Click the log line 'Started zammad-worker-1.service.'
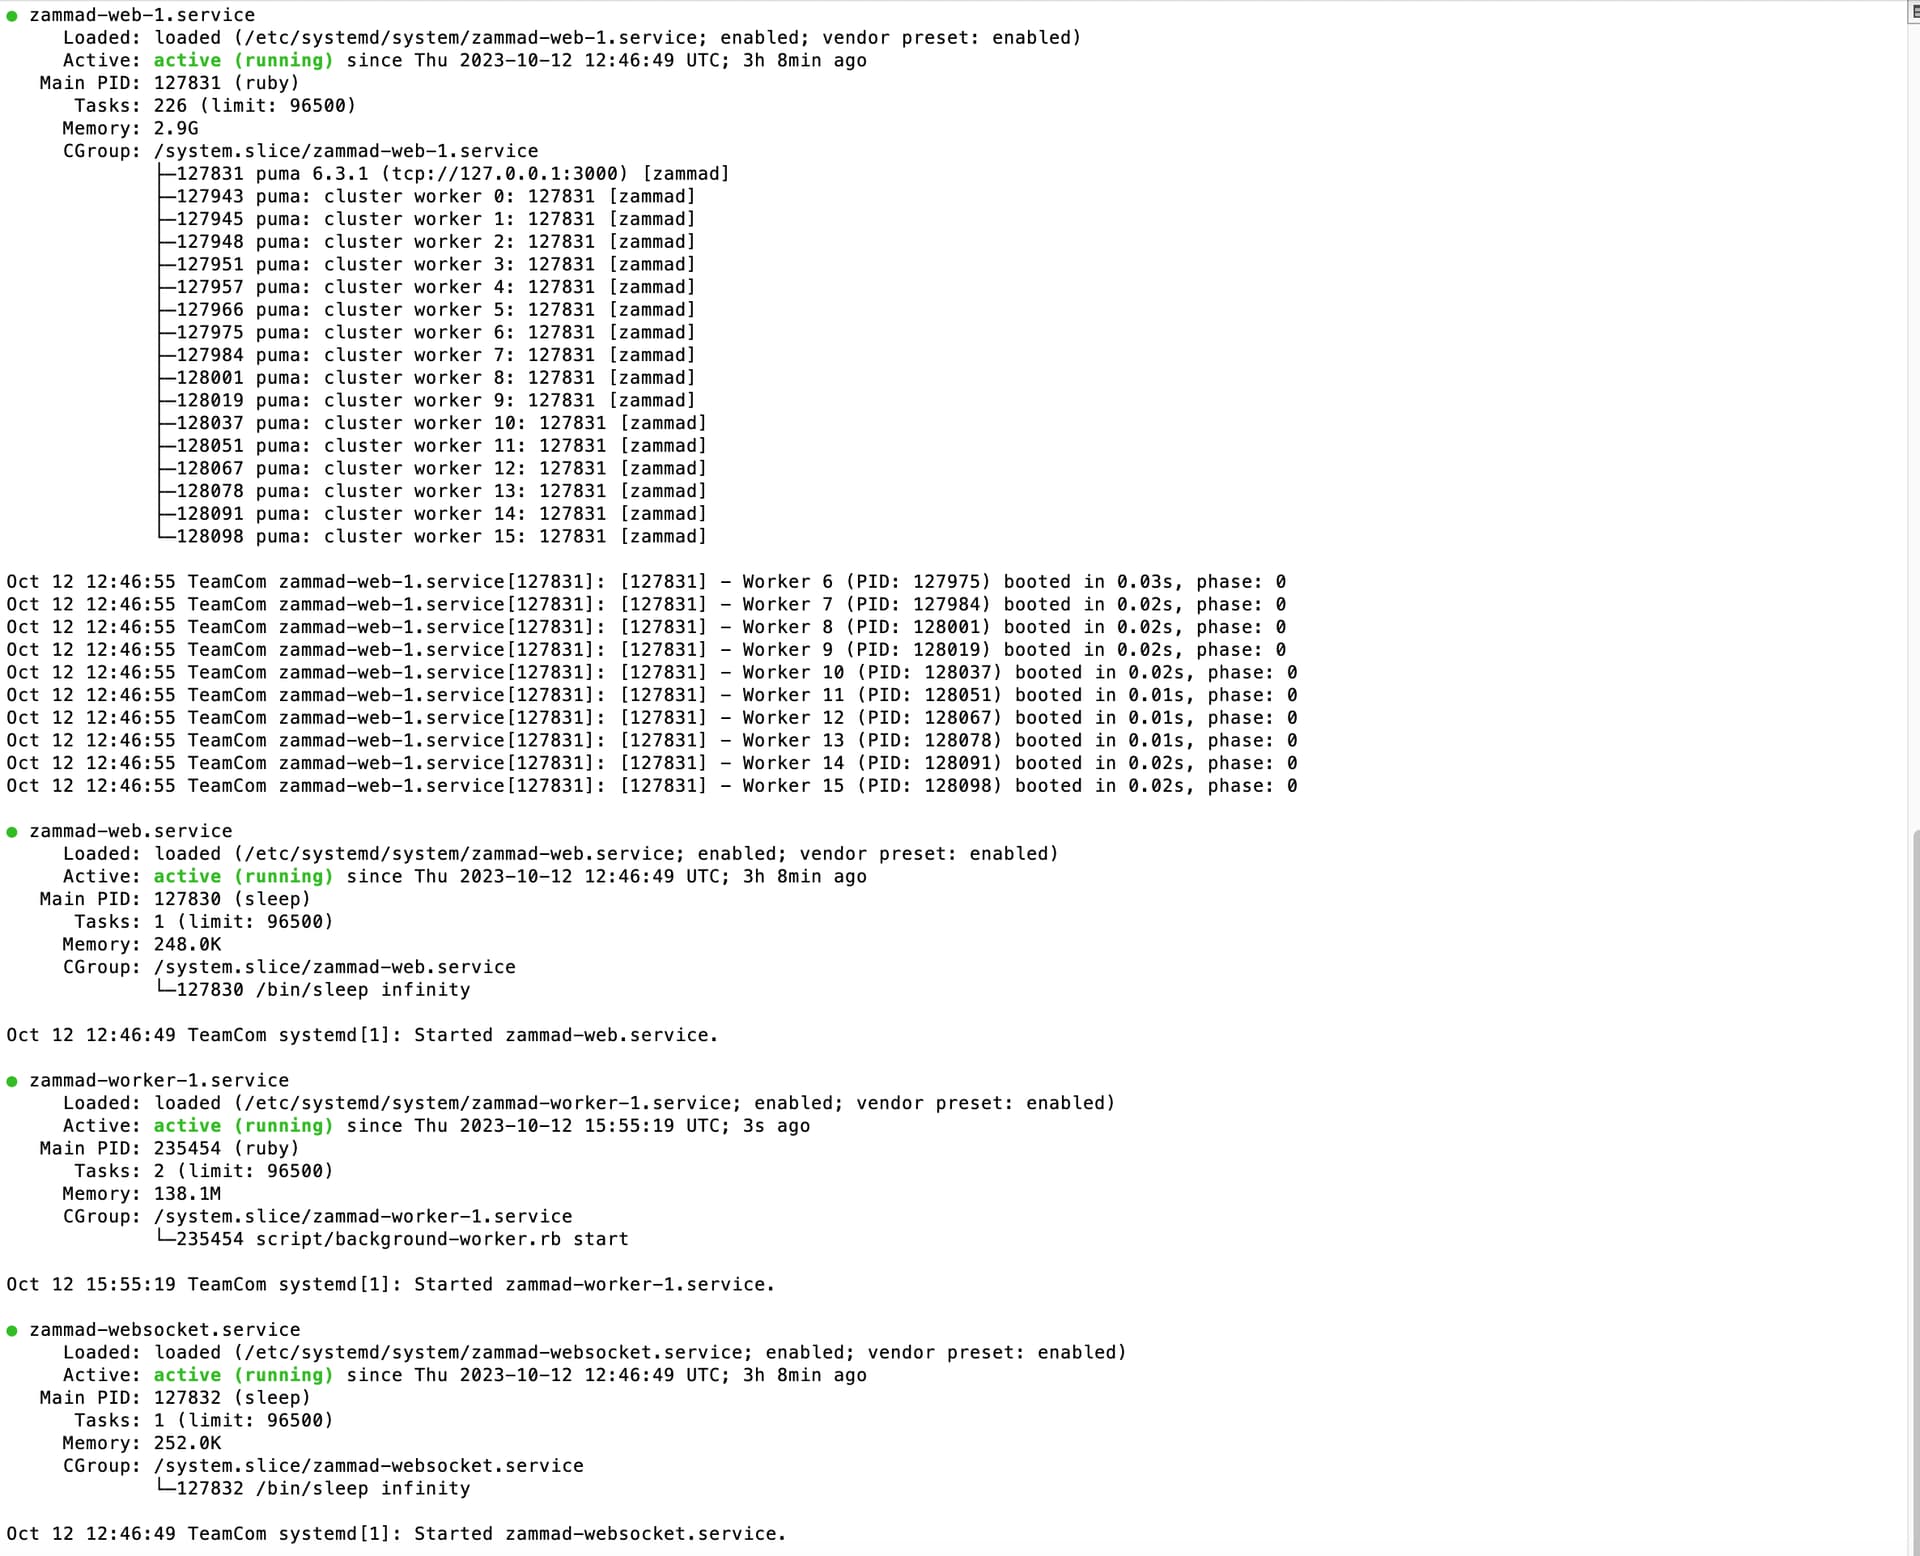The width and height of the screenshot is (1920, 1556). (391, 1285)
